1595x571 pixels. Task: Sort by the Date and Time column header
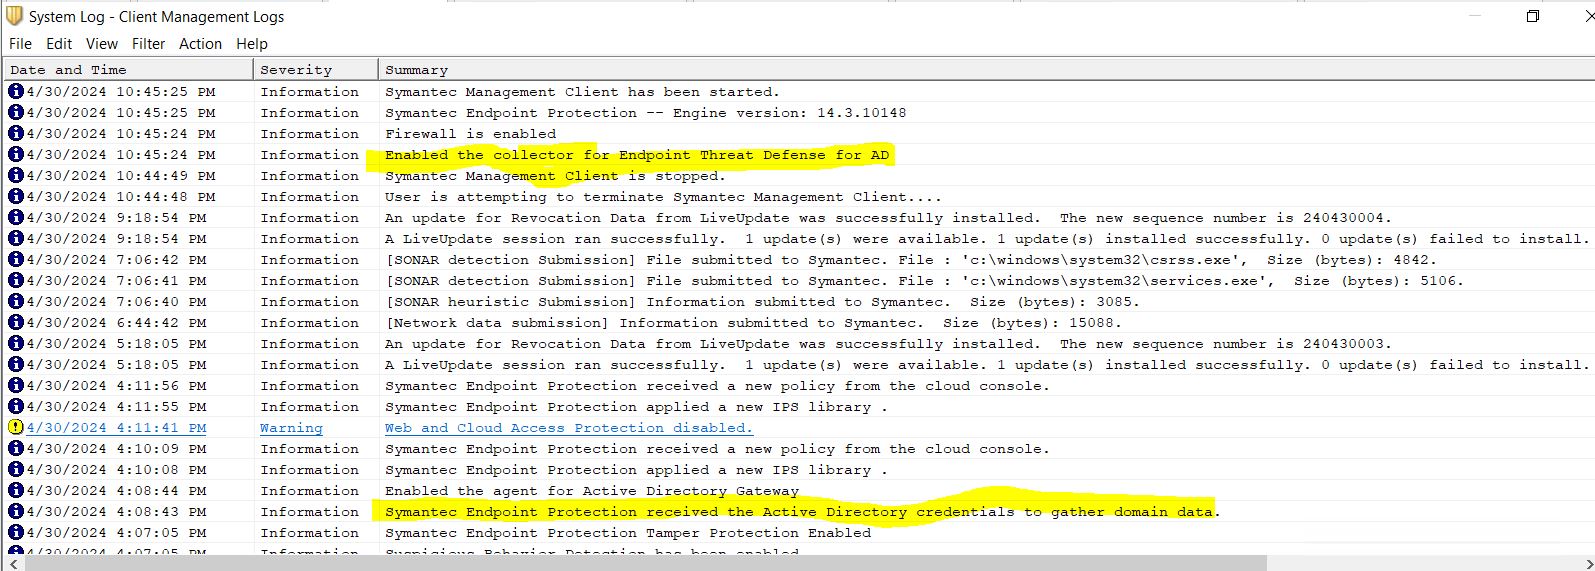[128, 70]
